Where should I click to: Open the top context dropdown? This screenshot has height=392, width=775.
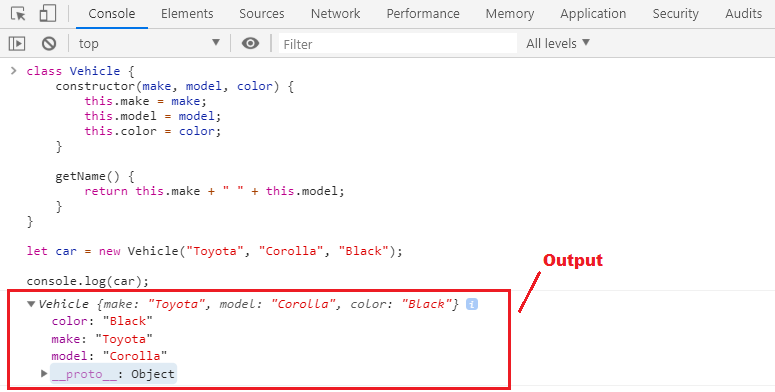tap(149, 44)
